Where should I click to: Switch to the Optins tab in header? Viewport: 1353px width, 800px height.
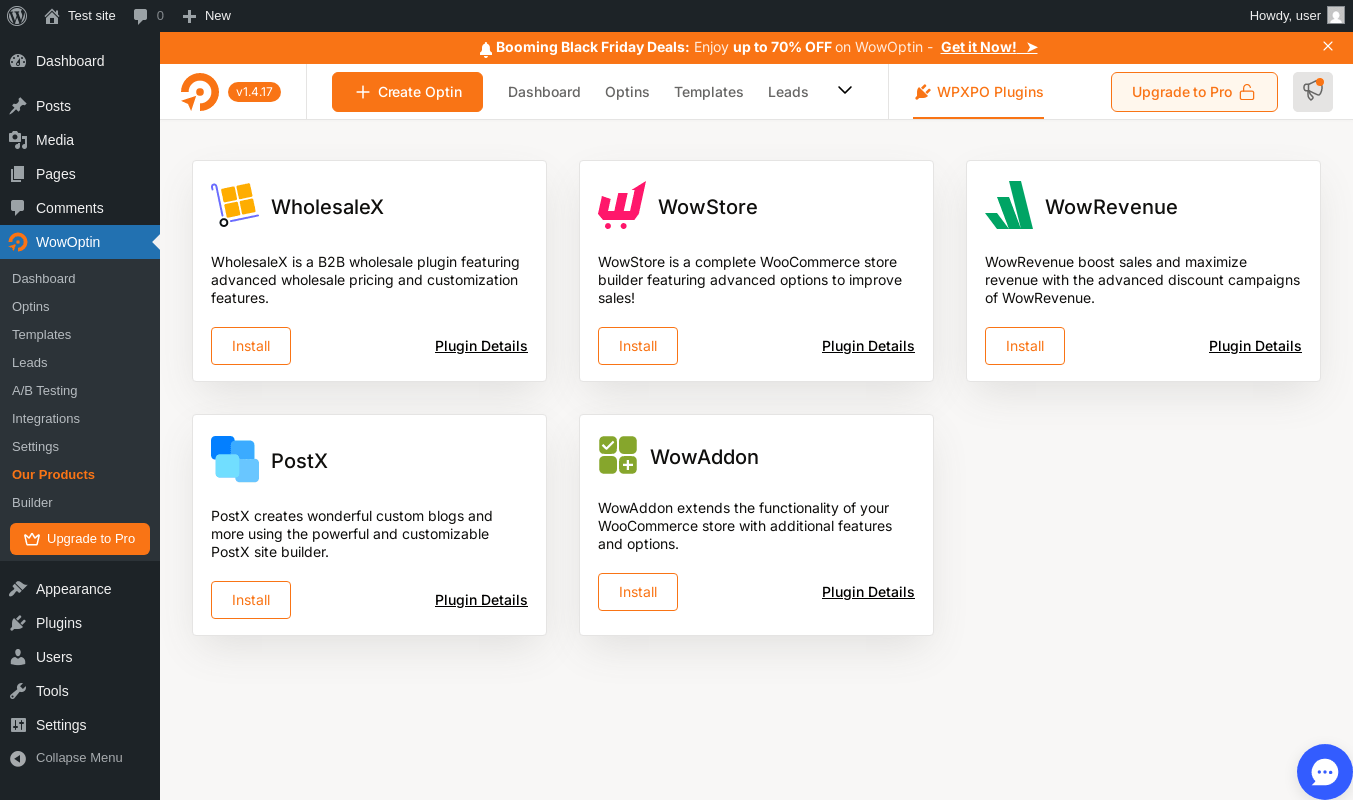[627, 92]
